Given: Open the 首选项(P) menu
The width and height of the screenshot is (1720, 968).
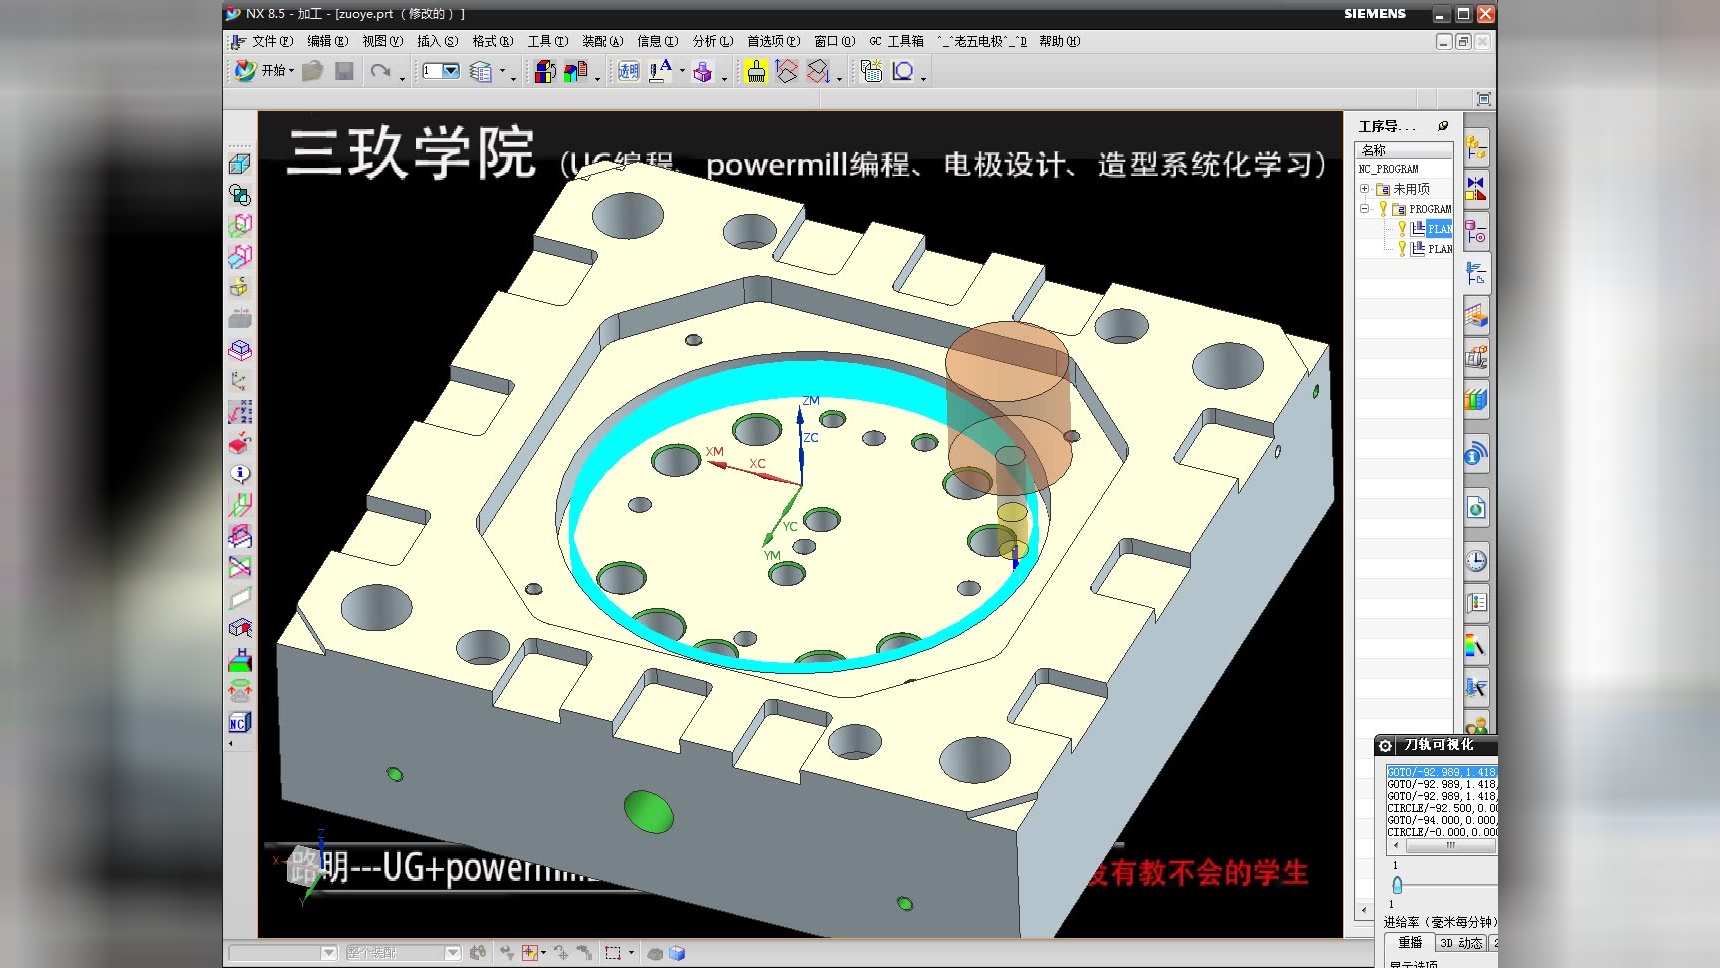Looking at the screenshot, I should (773, 41).
